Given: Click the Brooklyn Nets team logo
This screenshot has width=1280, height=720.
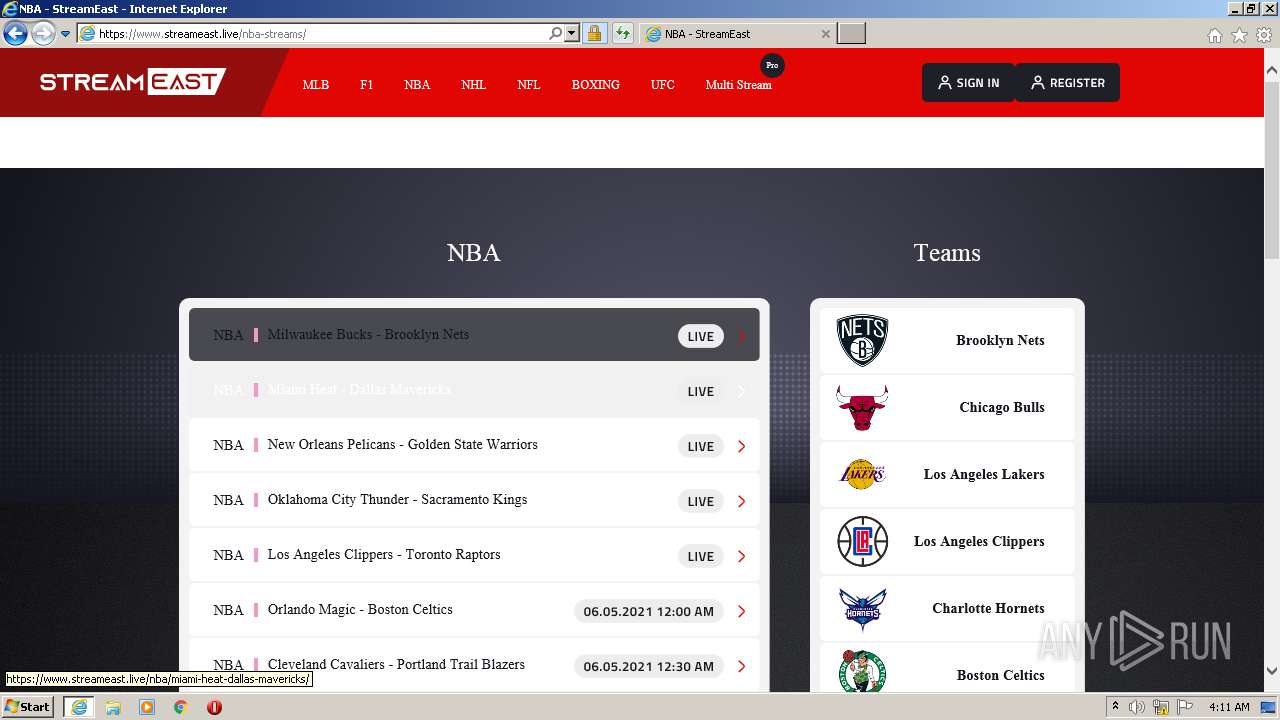Looking at the screenshot, I should 862,340.
